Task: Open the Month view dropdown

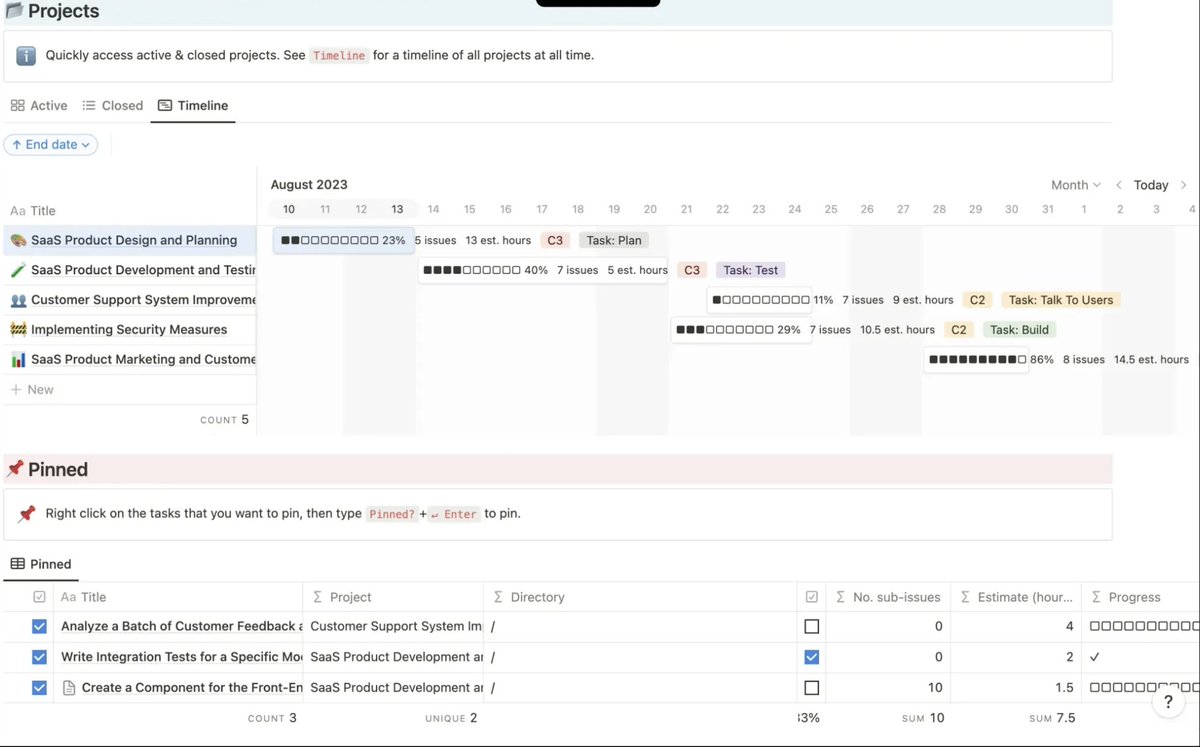Action: 1073,185
